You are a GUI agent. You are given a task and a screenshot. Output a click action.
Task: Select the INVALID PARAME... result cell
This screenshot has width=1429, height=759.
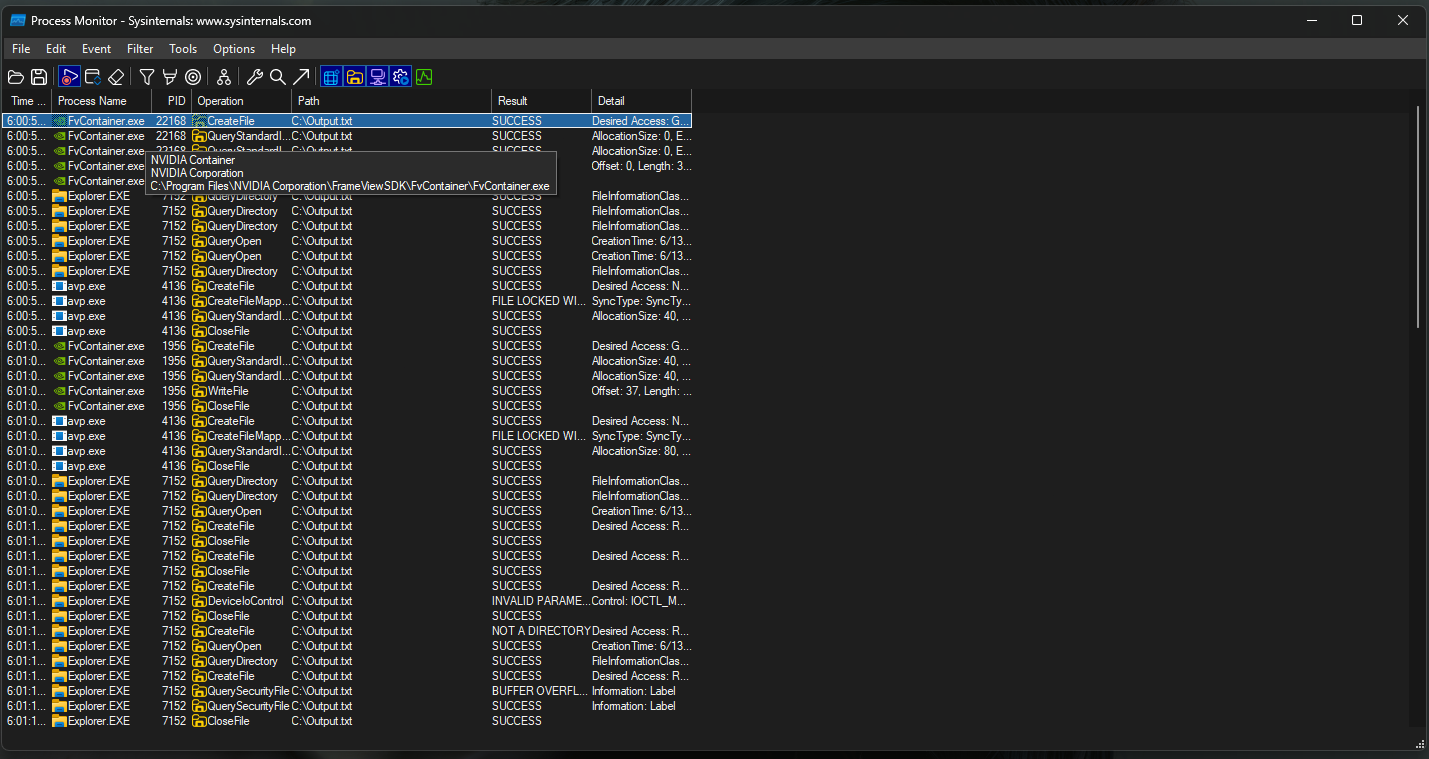pos(539,601)
